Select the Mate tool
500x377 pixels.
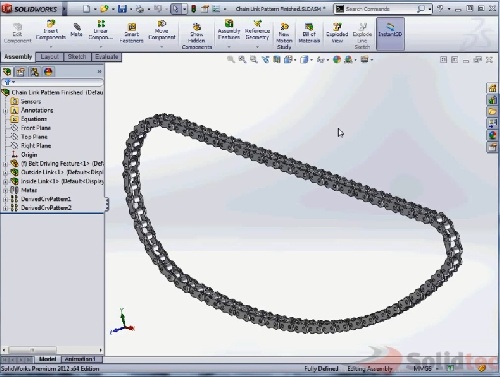click(x=76, y=30)
